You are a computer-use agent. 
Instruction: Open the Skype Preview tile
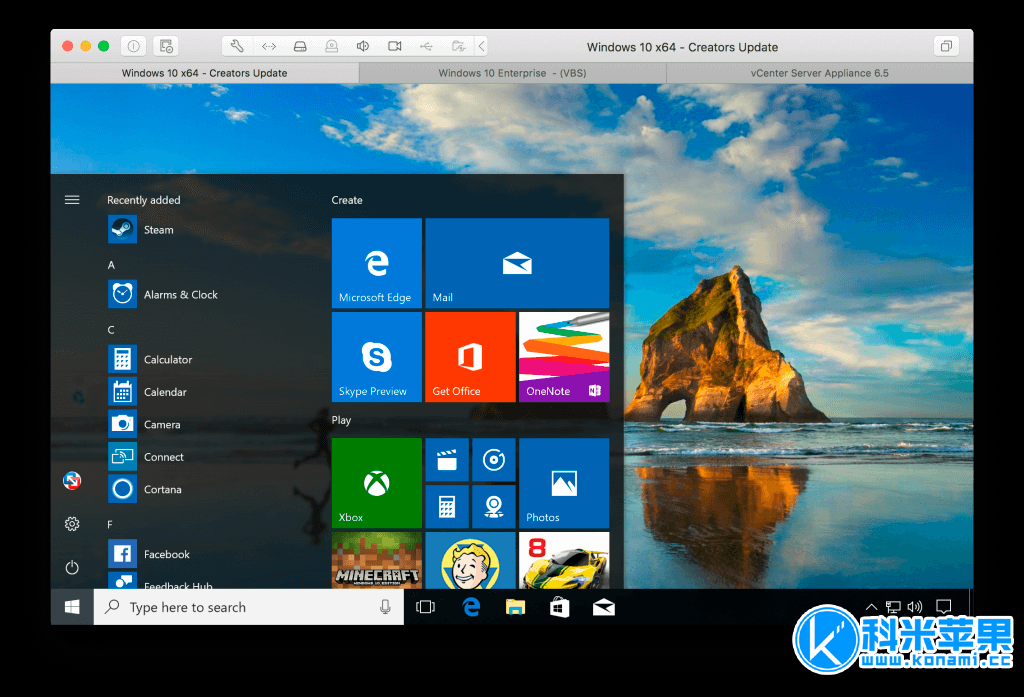377,357
